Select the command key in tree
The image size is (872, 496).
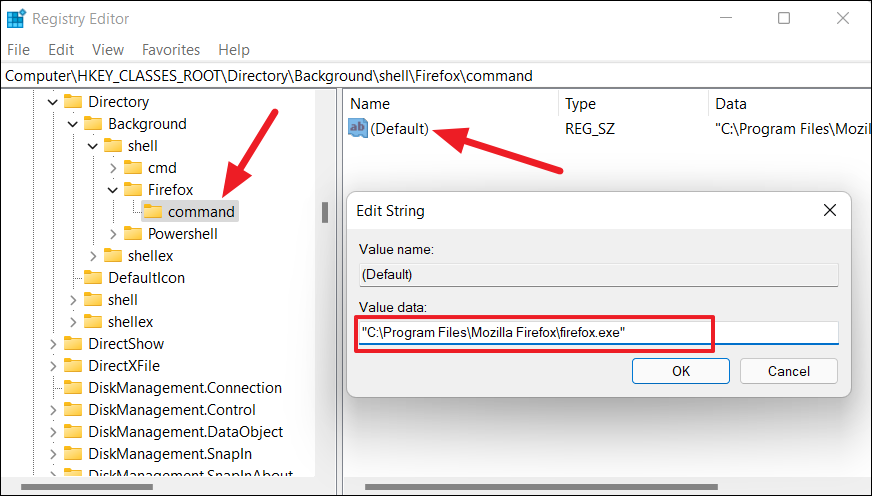point(201,212)
